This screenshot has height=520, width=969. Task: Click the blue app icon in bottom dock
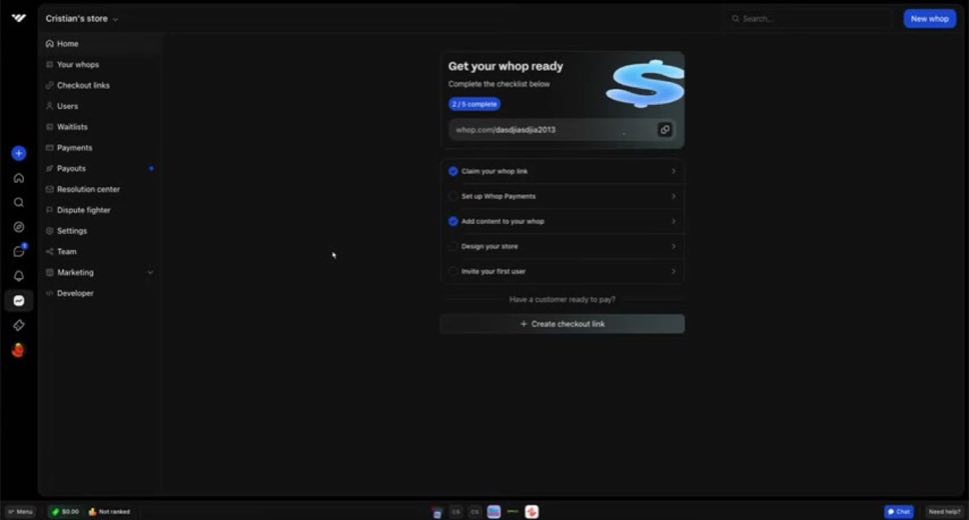click(493, 511)
